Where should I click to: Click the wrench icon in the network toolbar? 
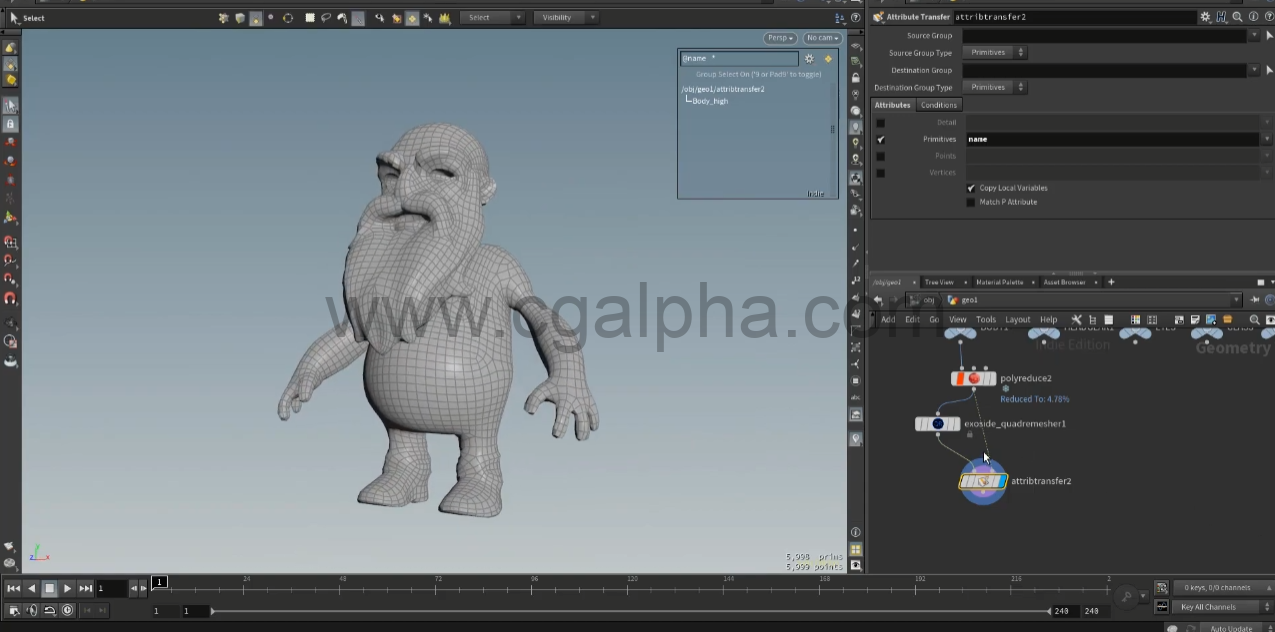tap(1076, 320)
